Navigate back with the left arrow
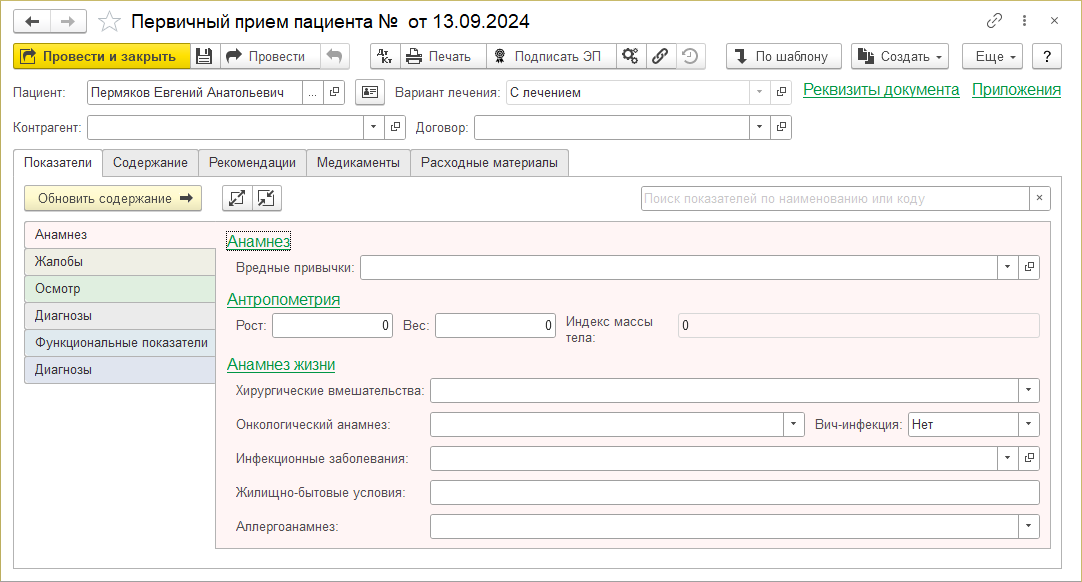1082x582 pixels. click(32, 21)
